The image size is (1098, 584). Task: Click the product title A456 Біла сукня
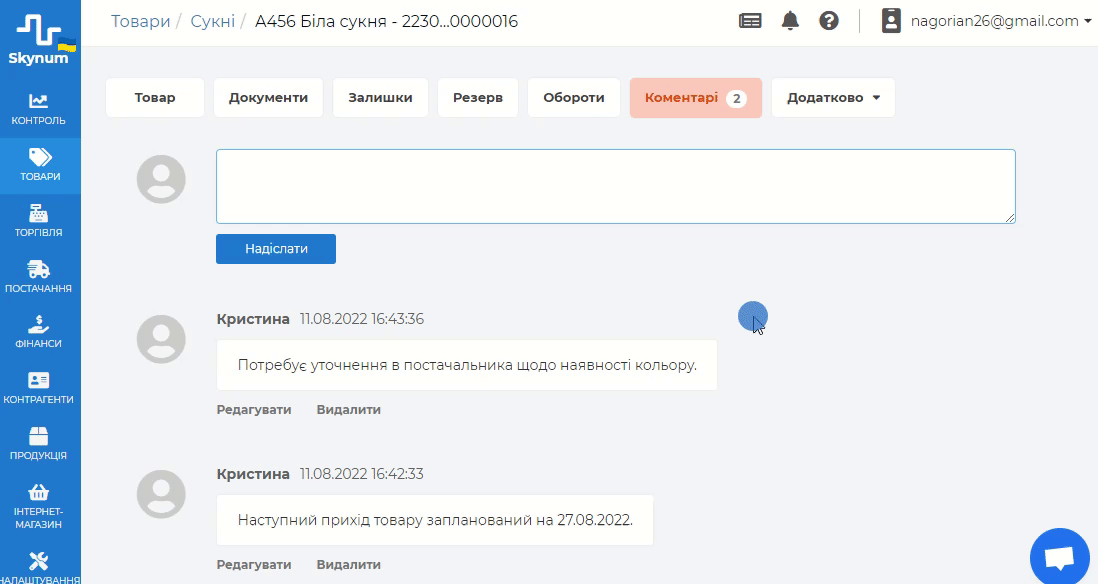pyautogui.click(x=386, y=21)
